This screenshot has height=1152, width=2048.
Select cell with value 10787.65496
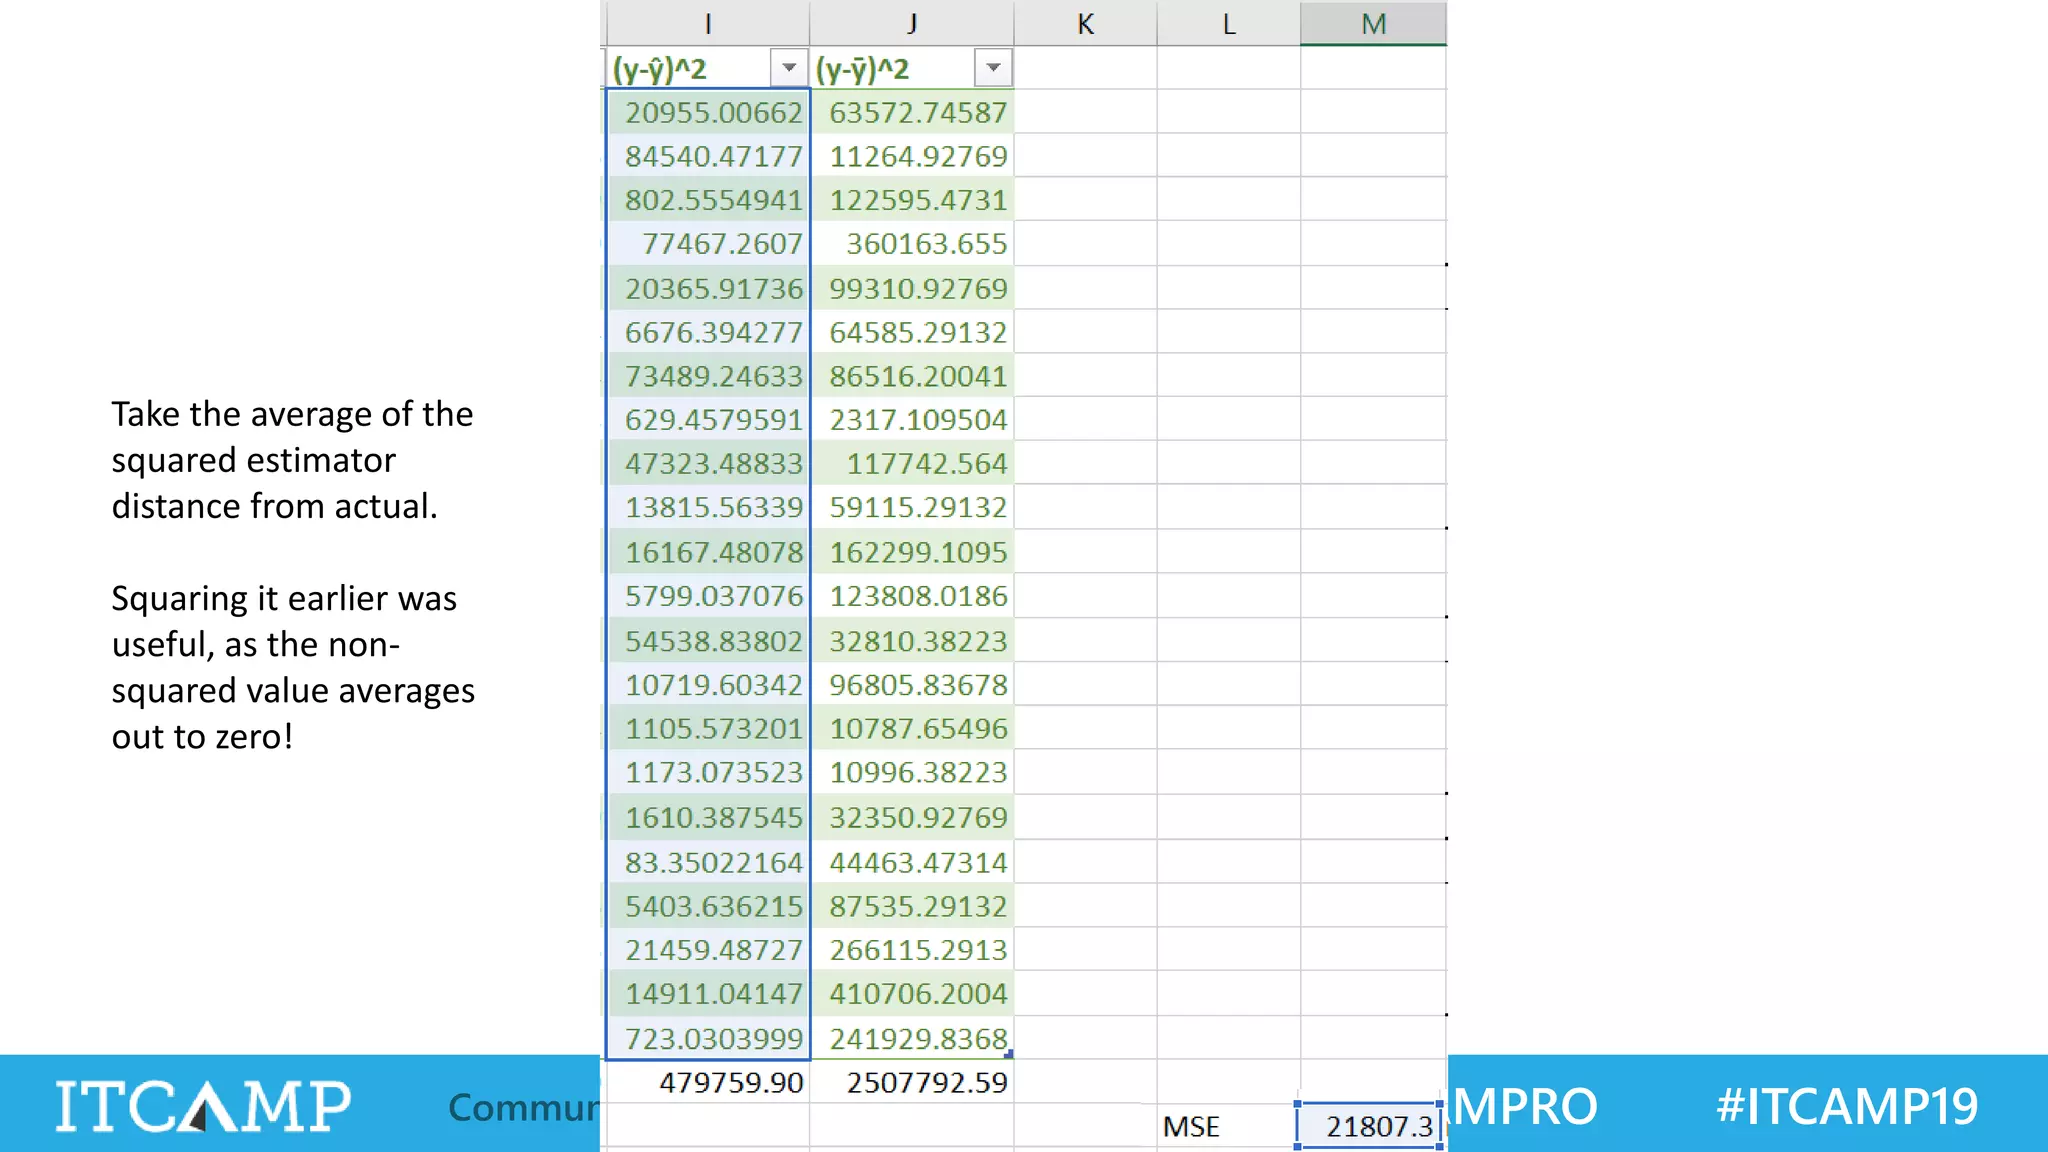pos(912,729)
